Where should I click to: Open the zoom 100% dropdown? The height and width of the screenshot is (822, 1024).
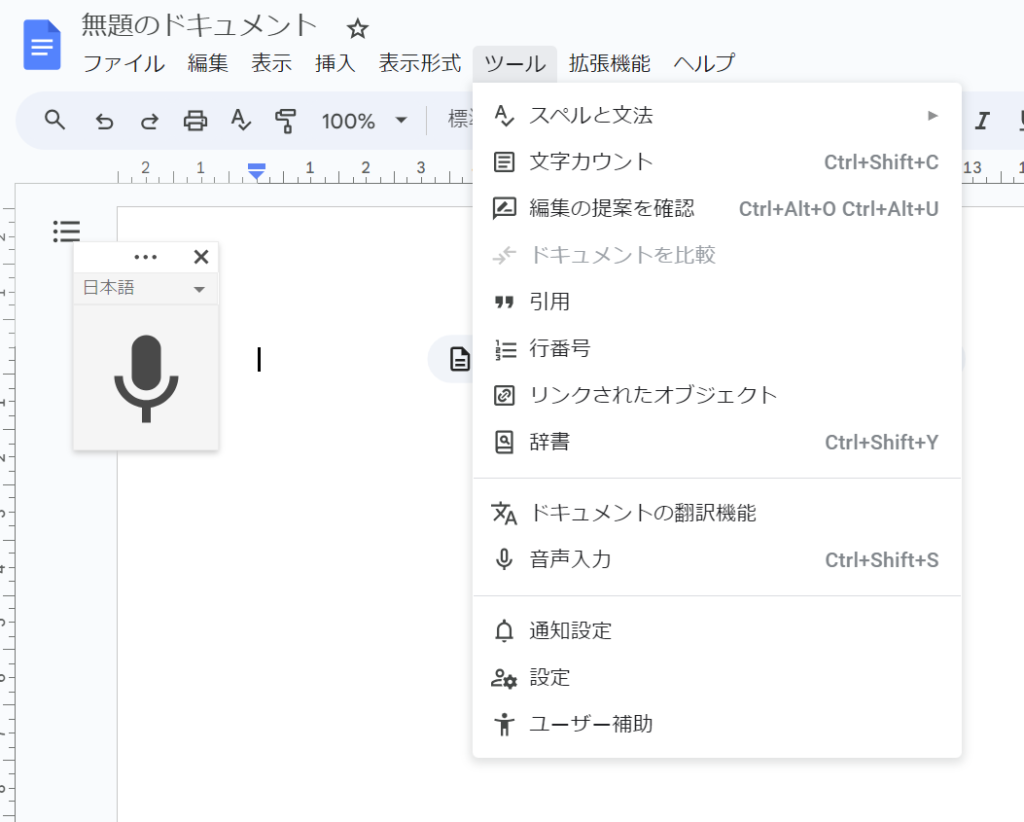364,121
